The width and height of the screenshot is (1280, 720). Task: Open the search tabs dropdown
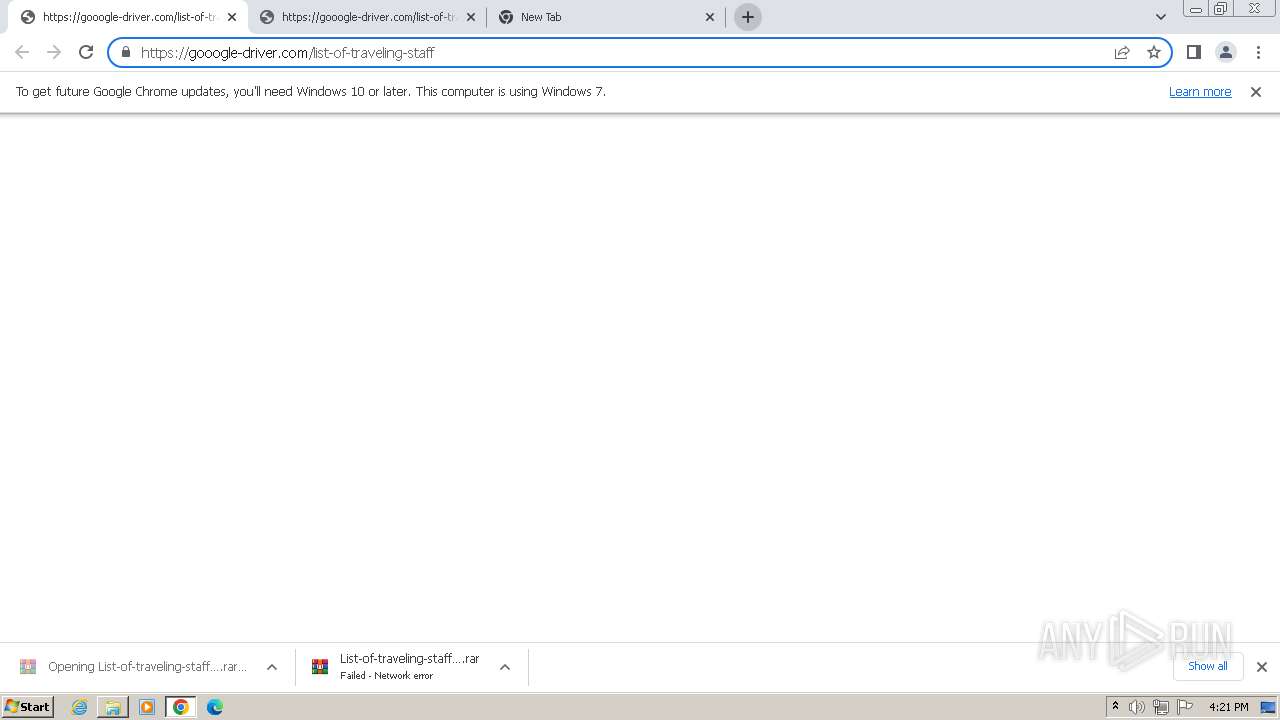click(1161, 17)
